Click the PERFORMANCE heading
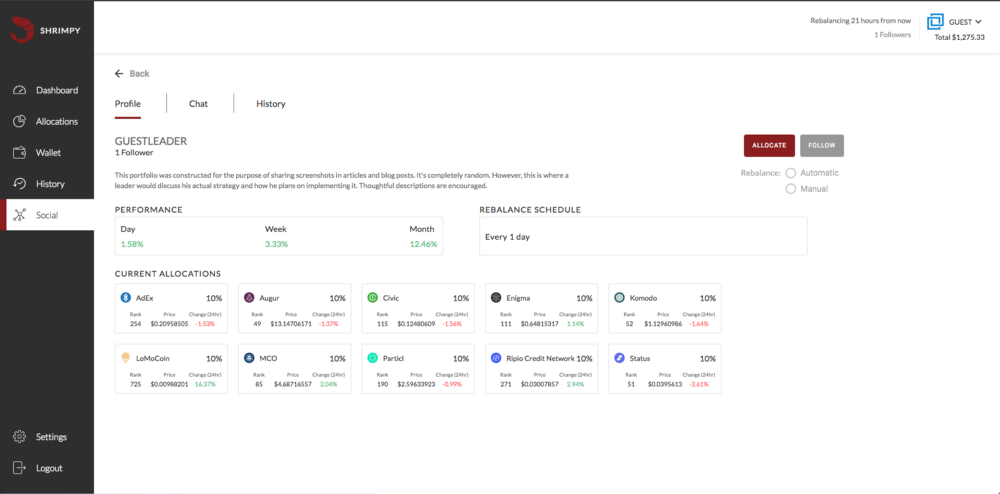1000x494 pixels. 149,209
